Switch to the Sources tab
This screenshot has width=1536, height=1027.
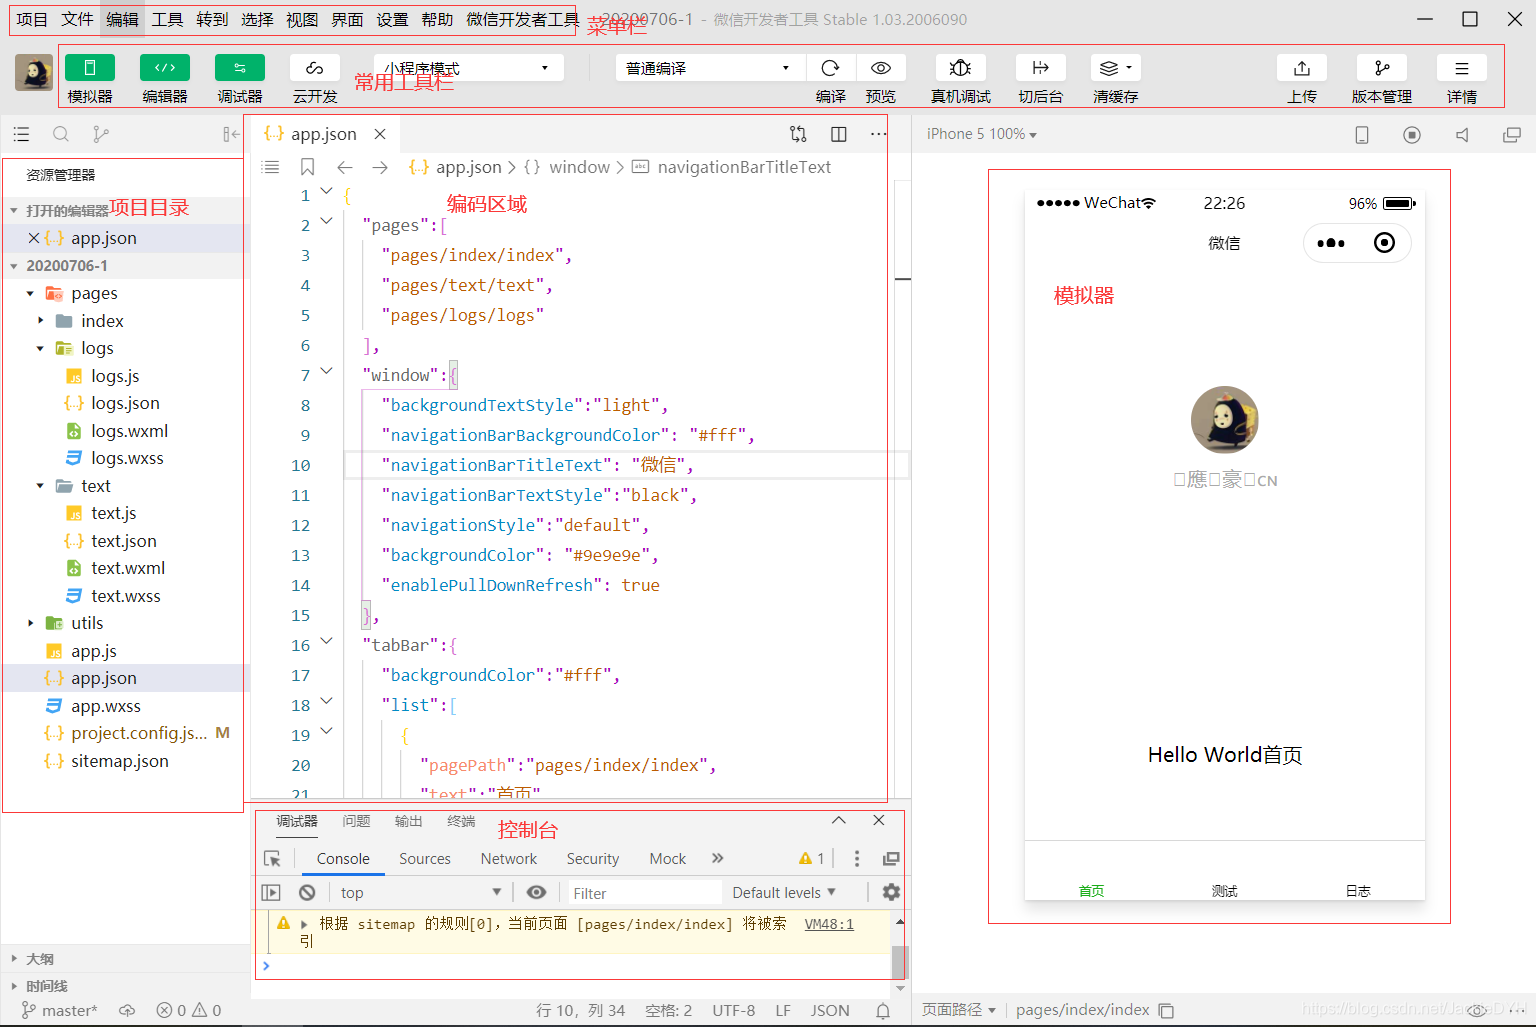(424, 859)
